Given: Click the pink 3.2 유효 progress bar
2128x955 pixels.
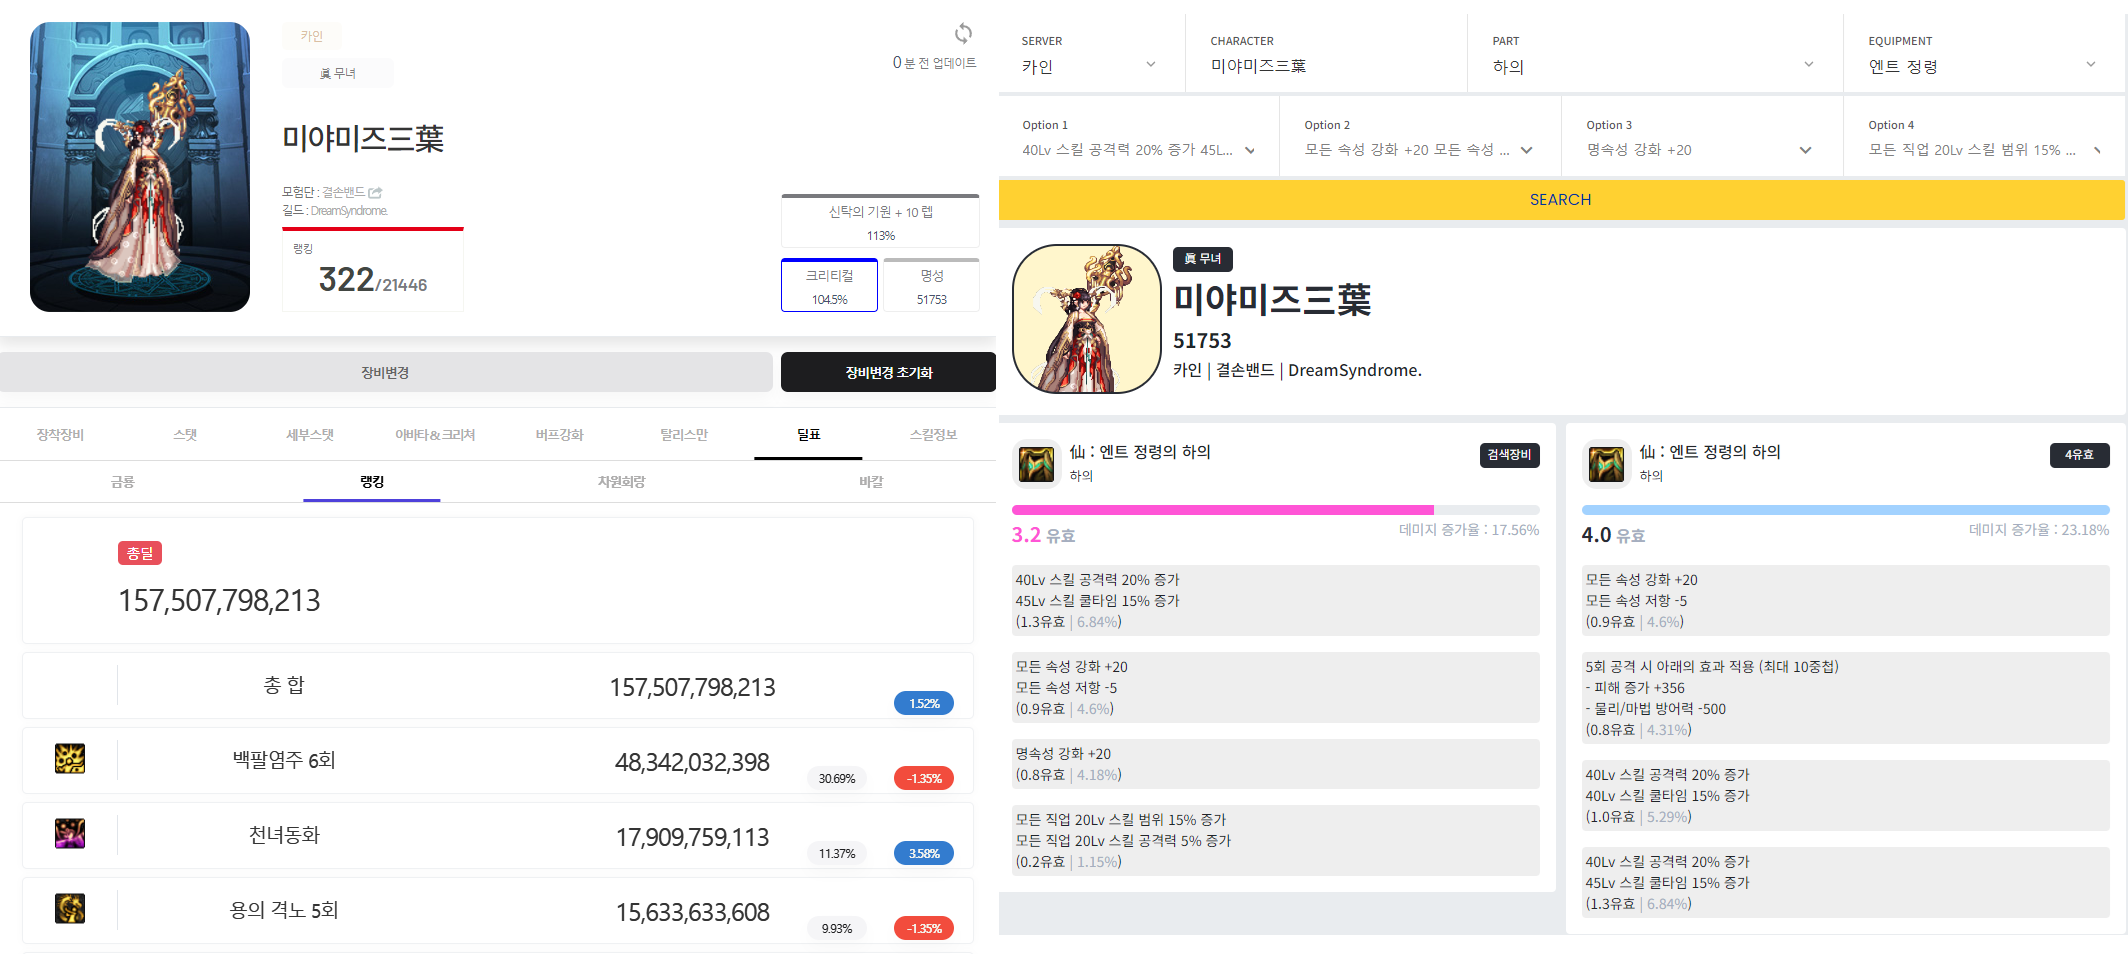Looking at the screenshot, I should (1222, 510).
